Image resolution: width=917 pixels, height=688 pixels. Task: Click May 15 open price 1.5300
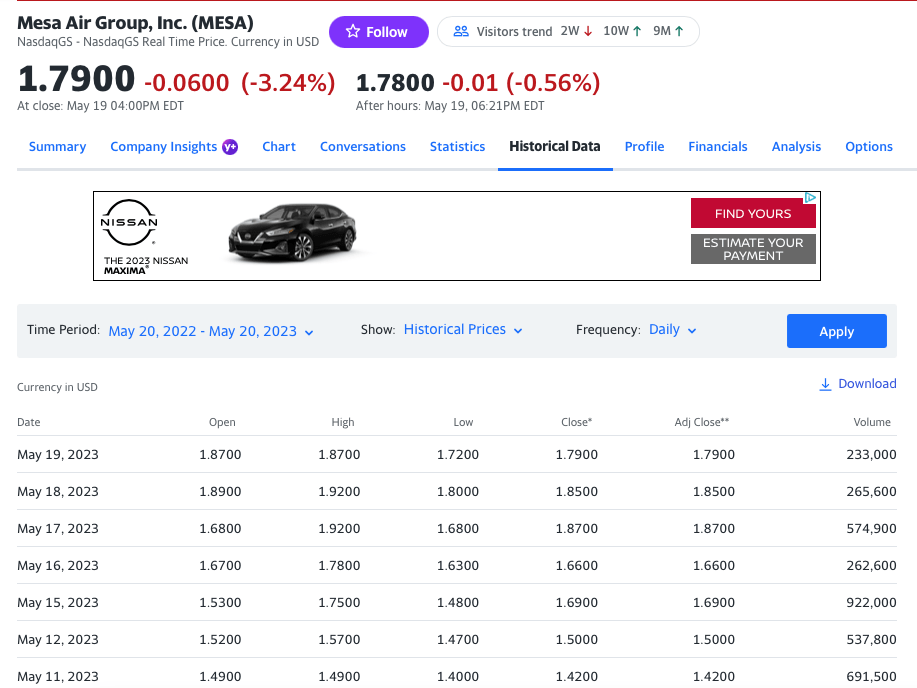pos(220,603)
